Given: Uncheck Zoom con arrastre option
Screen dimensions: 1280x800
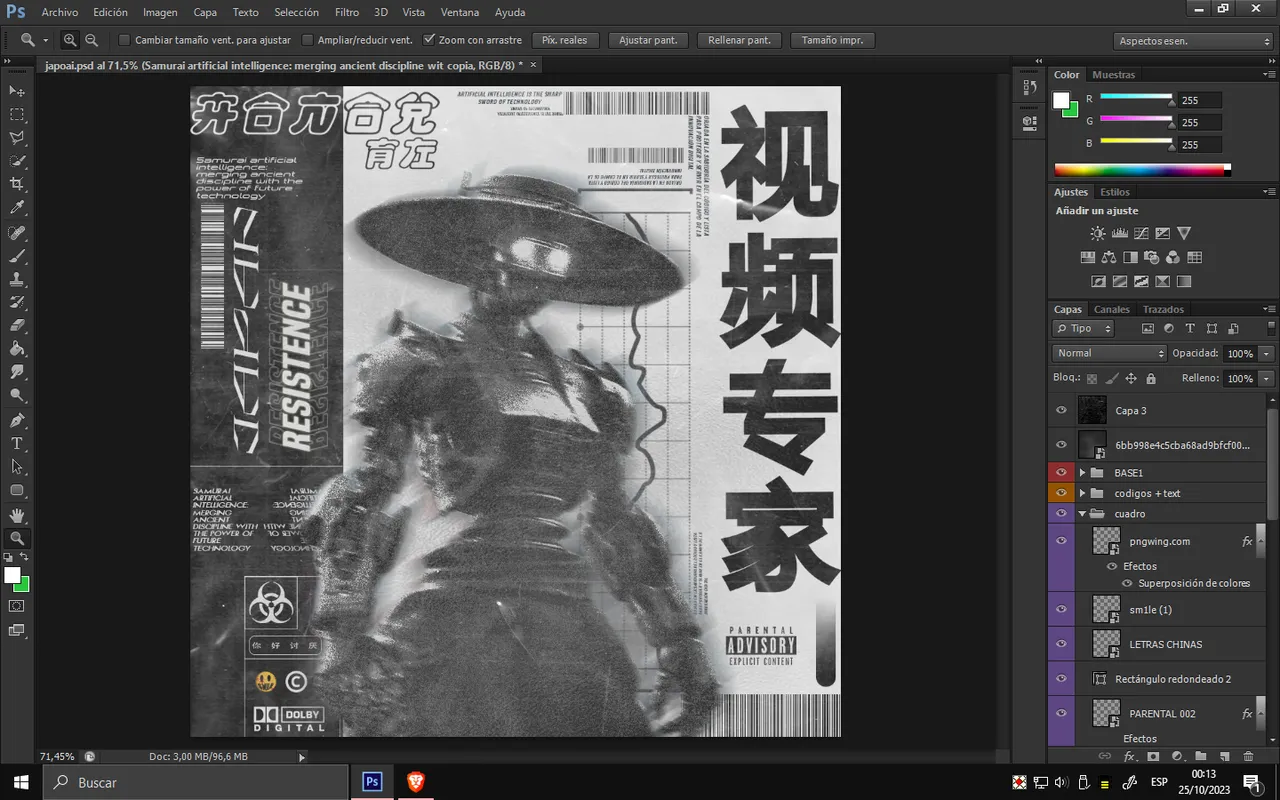Looking at the screenshot, I should [429, 40].
